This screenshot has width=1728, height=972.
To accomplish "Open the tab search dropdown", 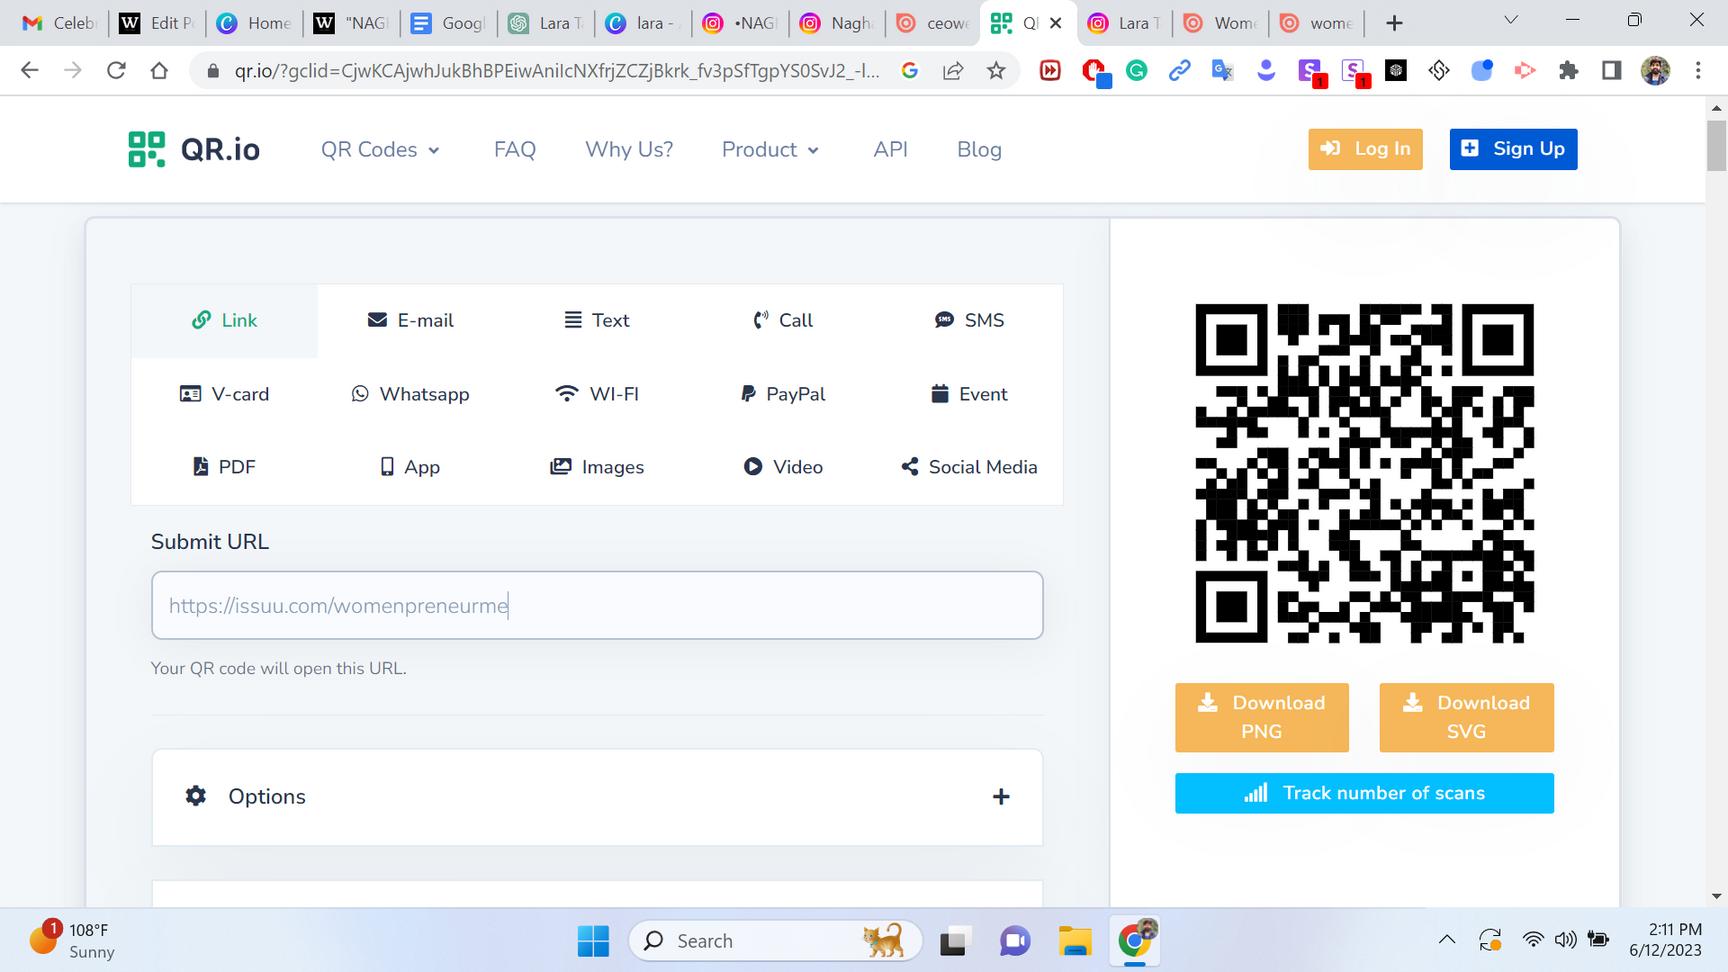I will click(1511, 20).
